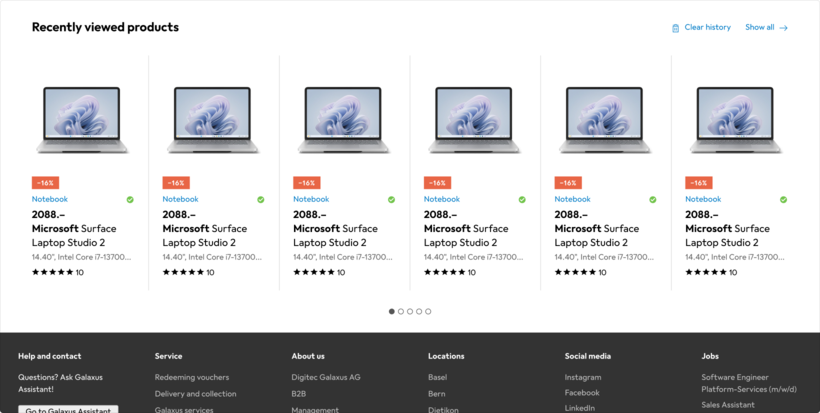Click the Locations footer heading
Screen dimensions: 820x413
pyautogui.click(x=446, y=356)
